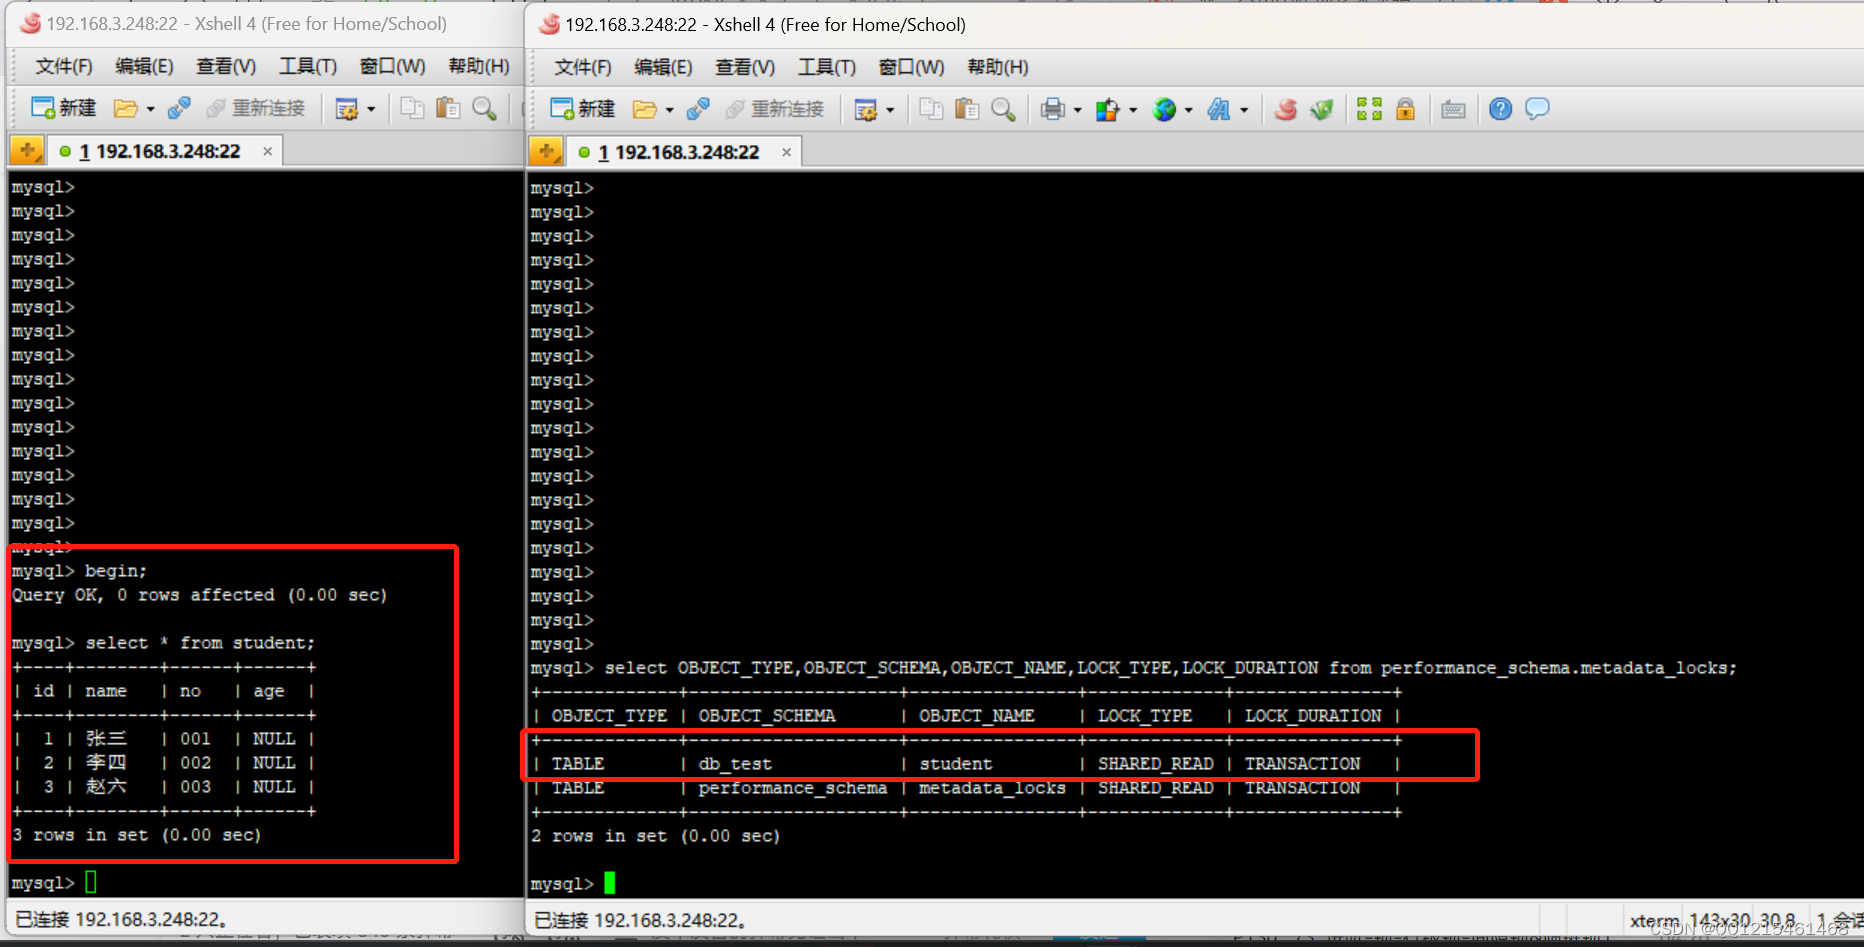
Task: Open 文件(F) menu in right window
Action: [583, 67]
